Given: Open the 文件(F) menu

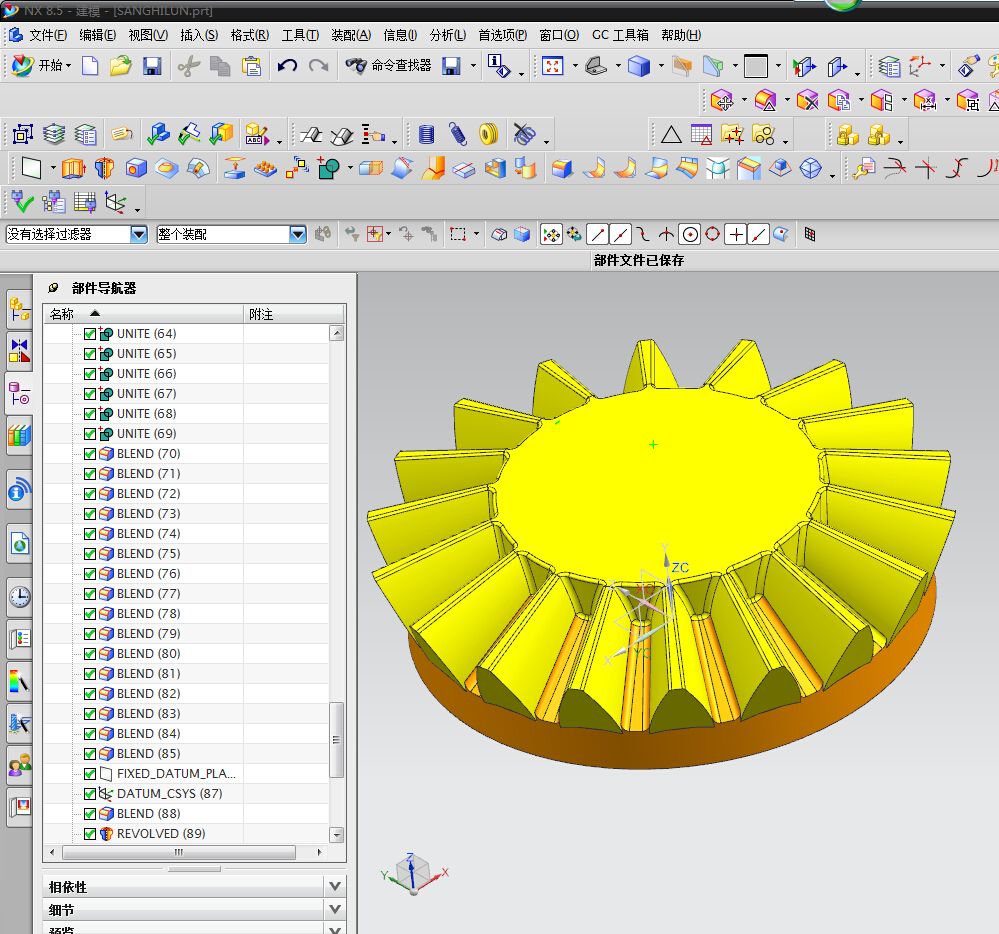Looking at the screenshot, I should pos(48,35).
